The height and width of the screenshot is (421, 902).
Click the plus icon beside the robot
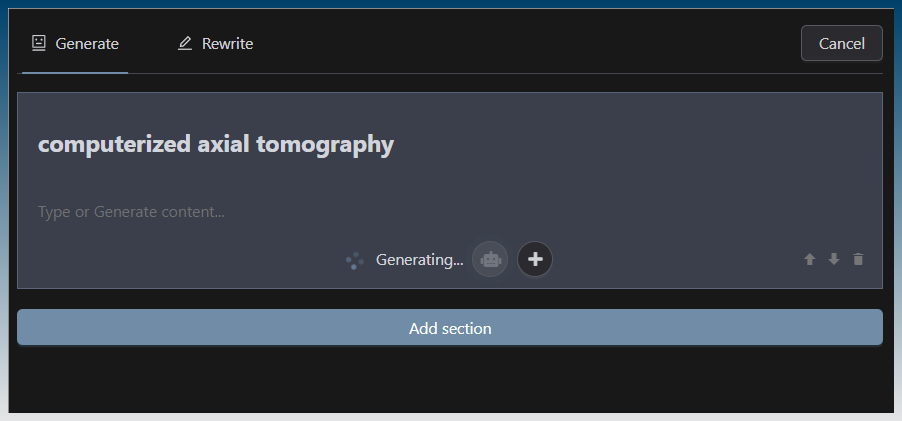click(535, 259)
